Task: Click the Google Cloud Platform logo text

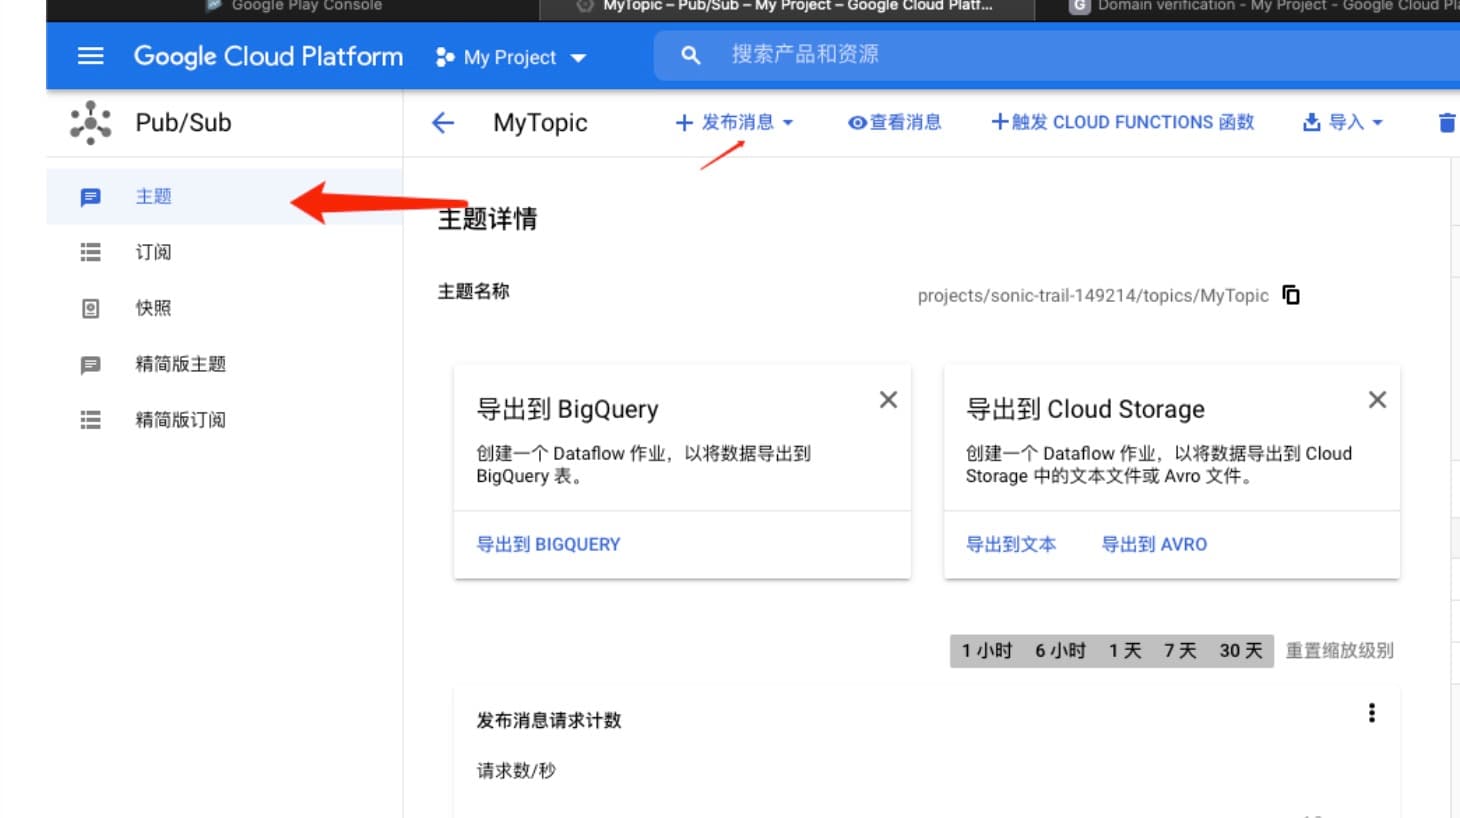Action: click(x=268, y=56)
